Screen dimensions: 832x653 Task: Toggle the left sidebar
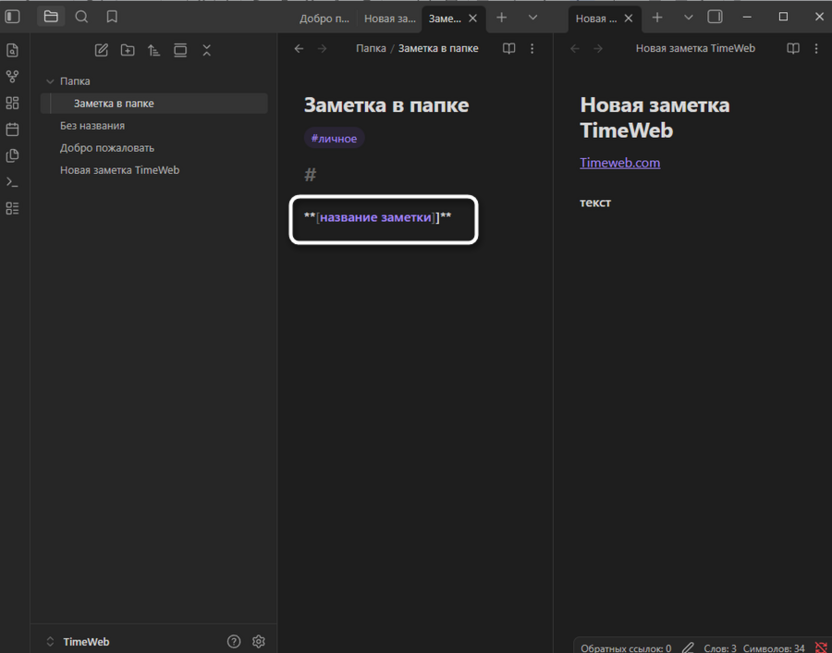coord(13,17)
